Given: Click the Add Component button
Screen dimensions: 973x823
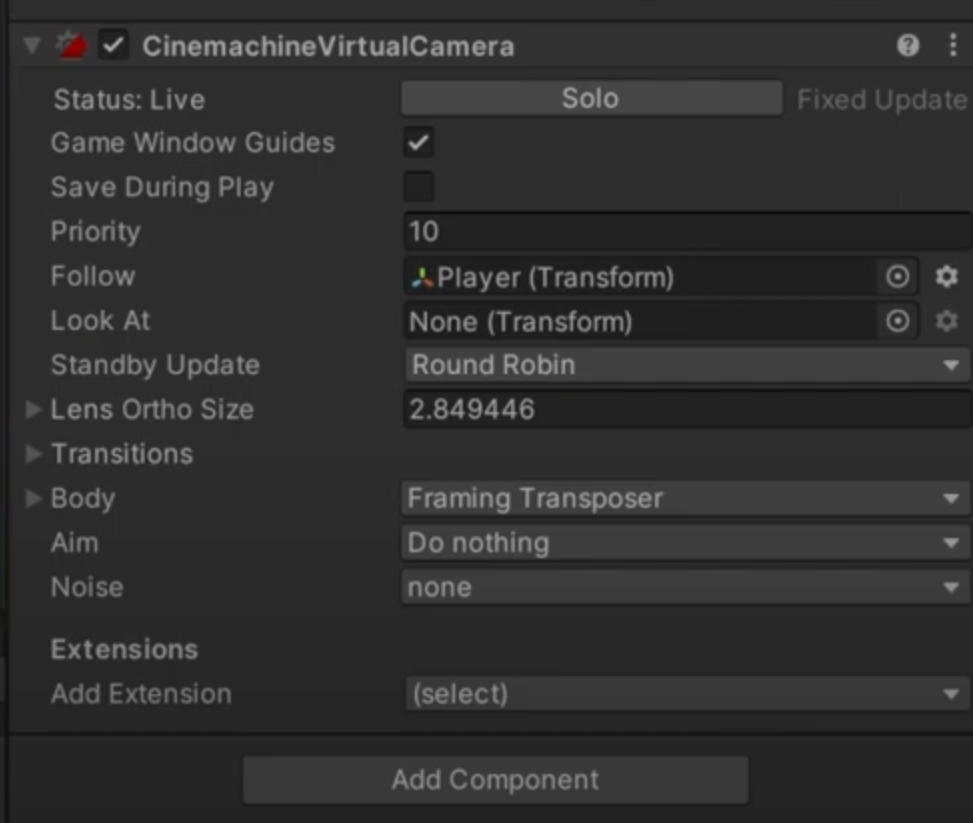Looking at the screenshot, I should tap(495, 780).
